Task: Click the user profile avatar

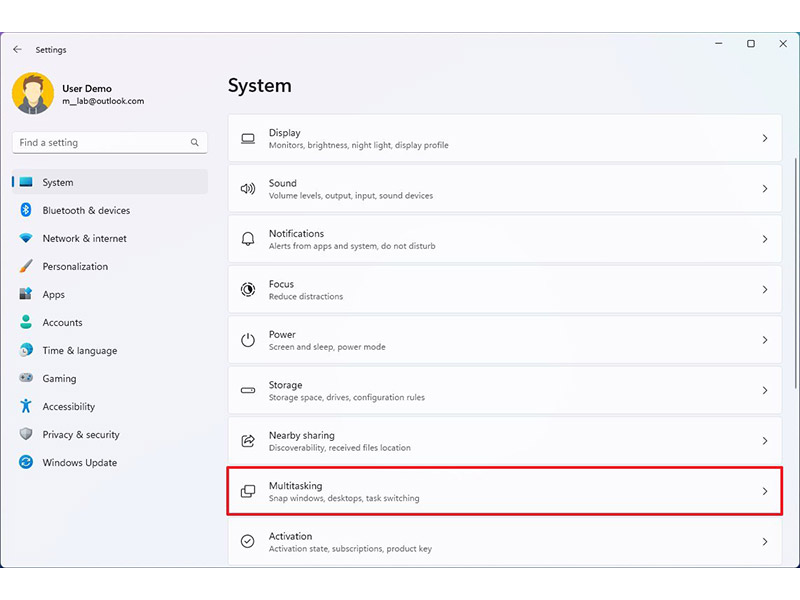Action: (33, 94)
